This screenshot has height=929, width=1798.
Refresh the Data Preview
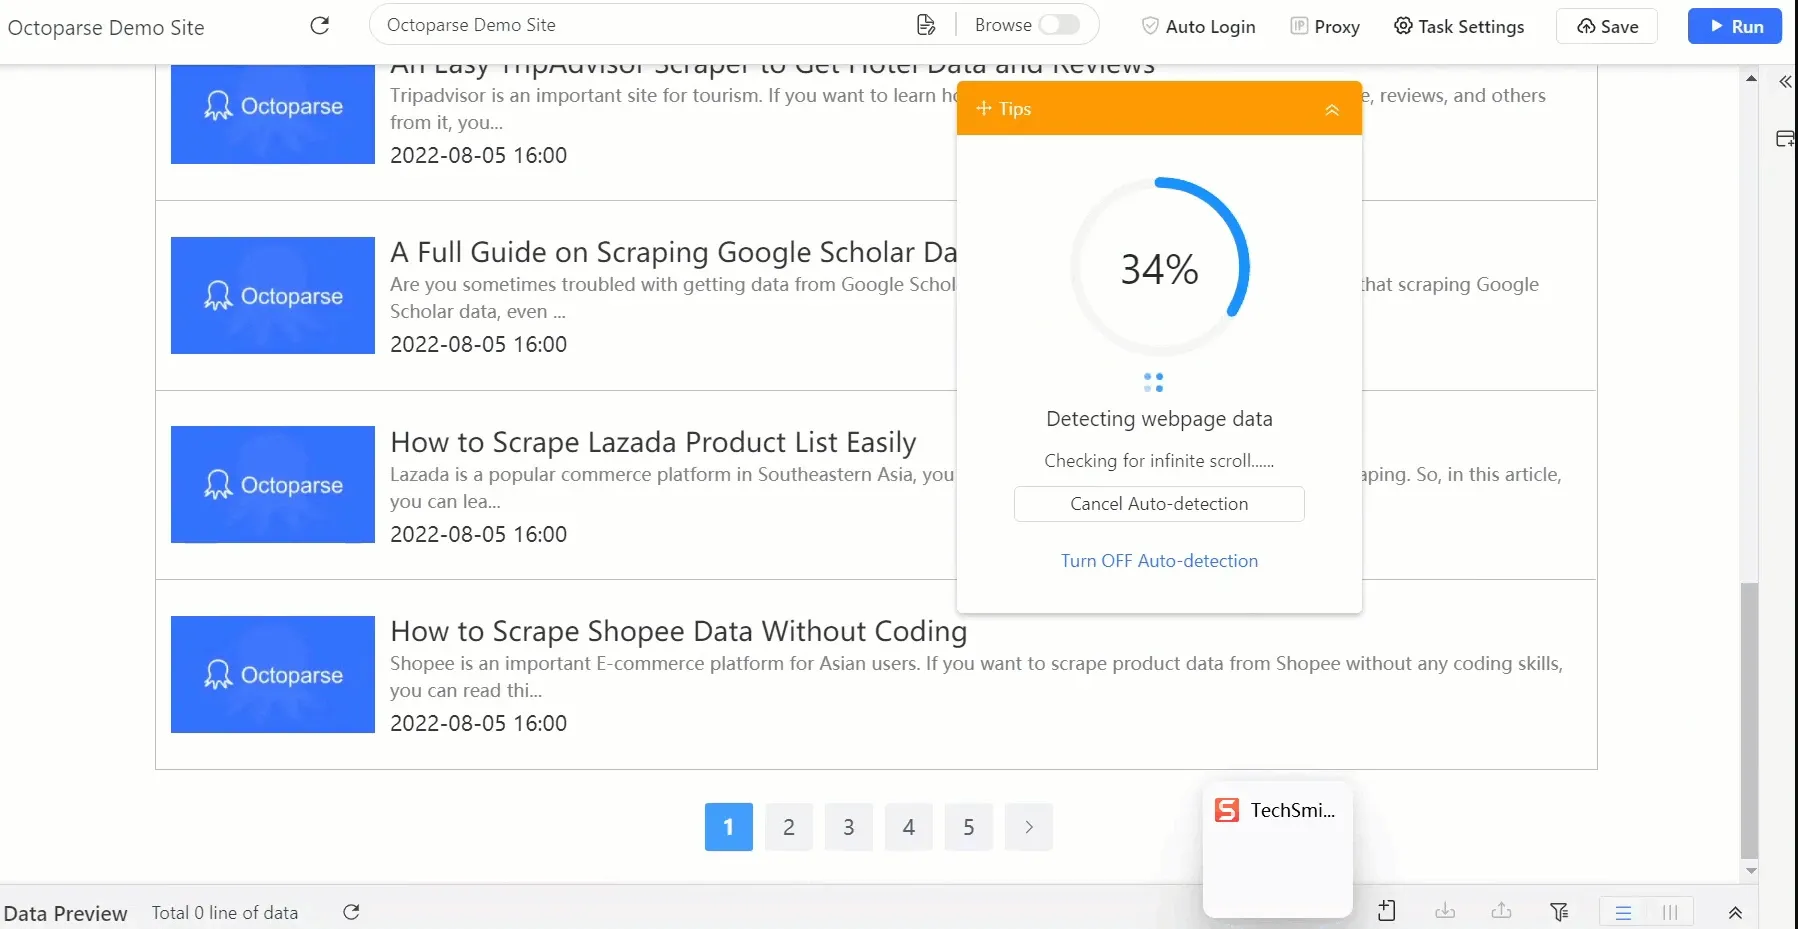point(351,912)
